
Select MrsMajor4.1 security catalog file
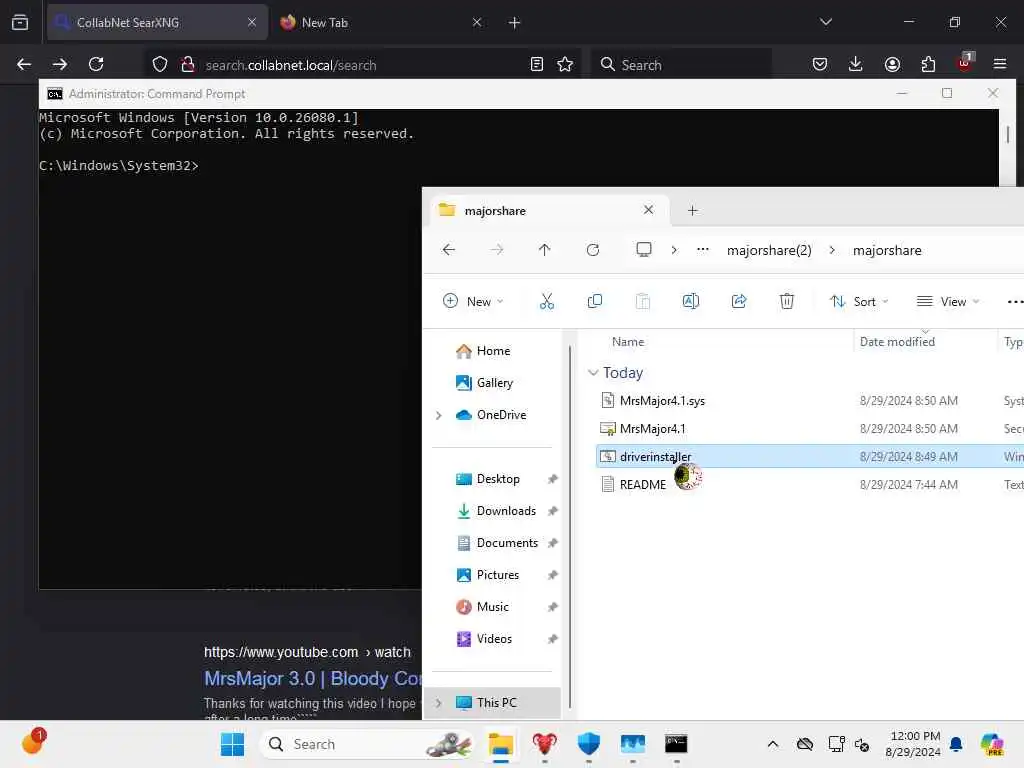(652, 428)
